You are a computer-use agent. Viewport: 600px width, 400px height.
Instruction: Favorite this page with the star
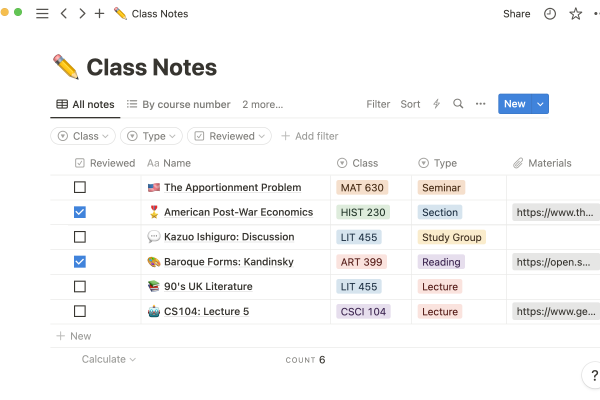point(576,14)
